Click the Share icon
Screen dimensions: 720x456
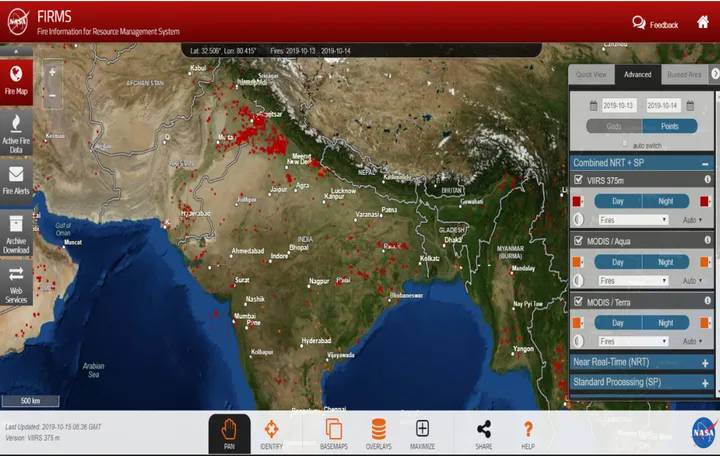point(484,434)
